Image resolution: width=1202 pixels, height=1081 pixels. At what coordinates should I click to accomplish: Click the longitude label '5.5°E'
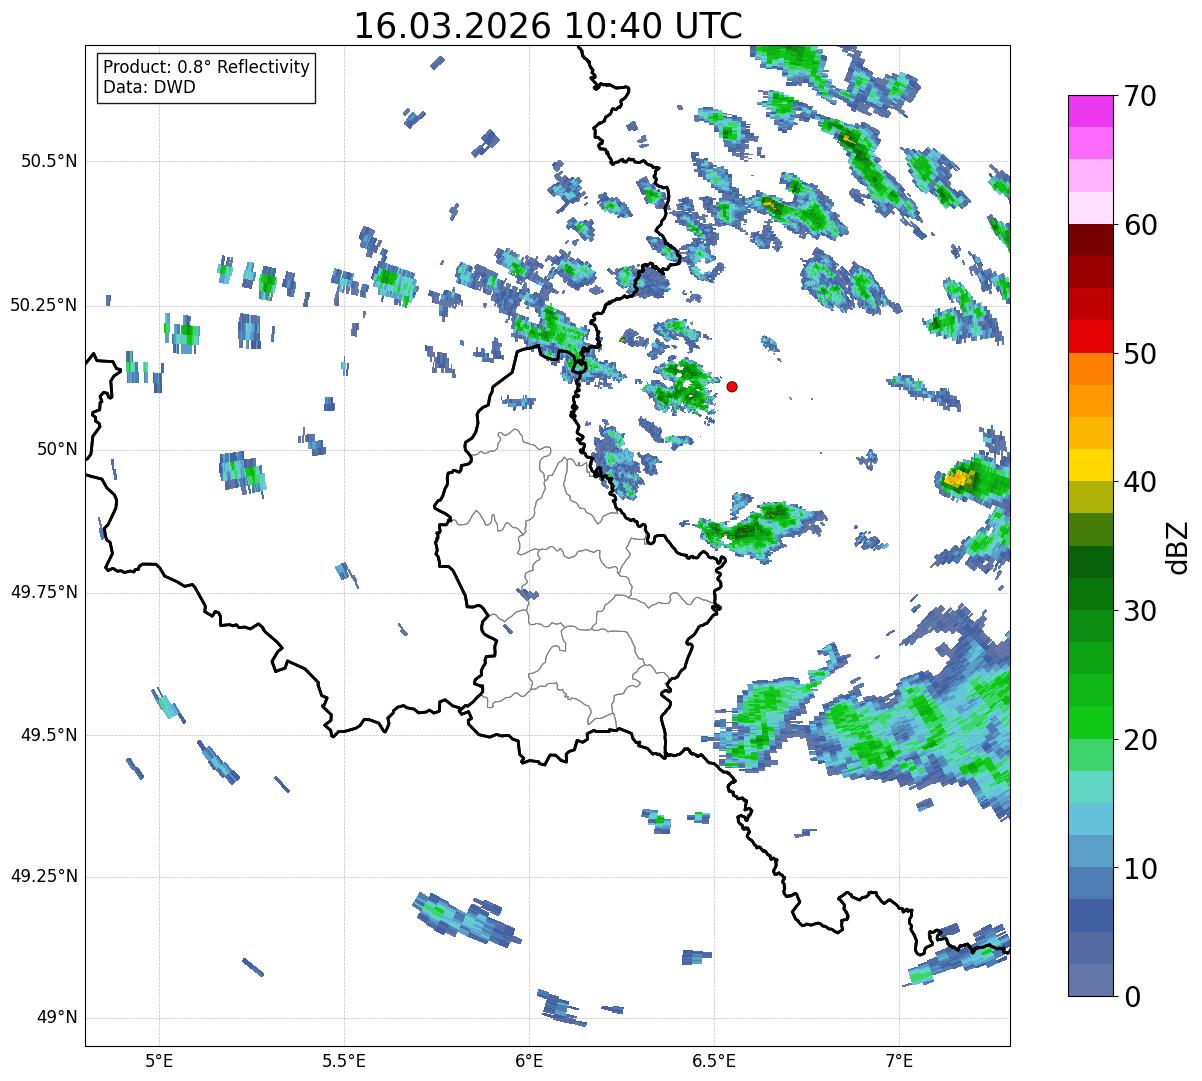344,1060
